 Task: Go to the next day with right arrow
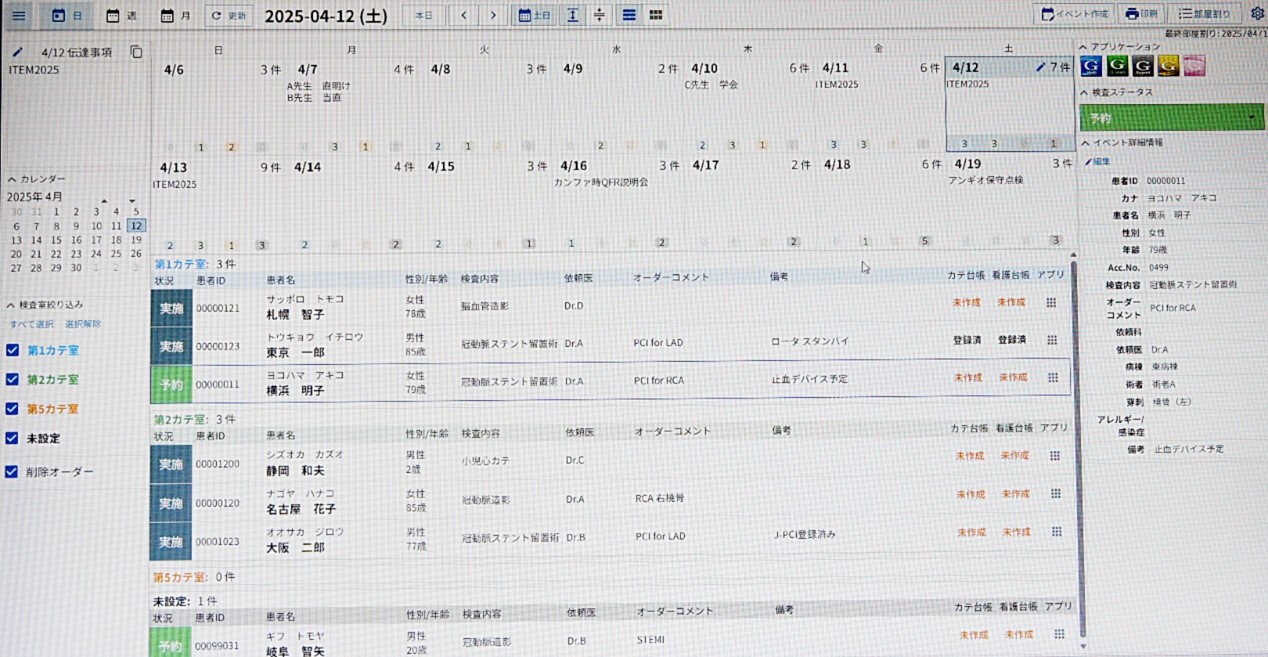(x=493, y=15)
